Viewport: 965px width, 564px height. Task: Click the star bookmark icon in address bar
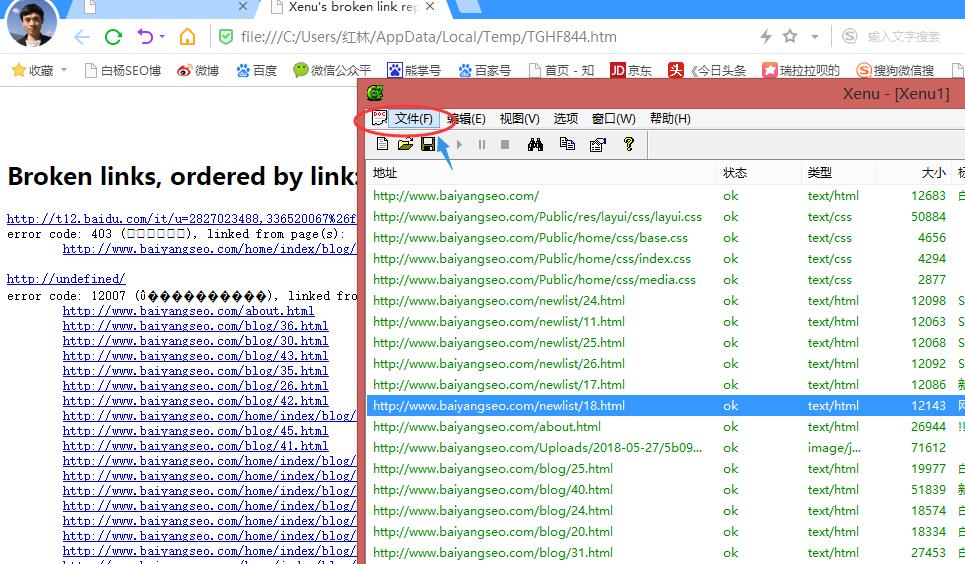[790, 36]
